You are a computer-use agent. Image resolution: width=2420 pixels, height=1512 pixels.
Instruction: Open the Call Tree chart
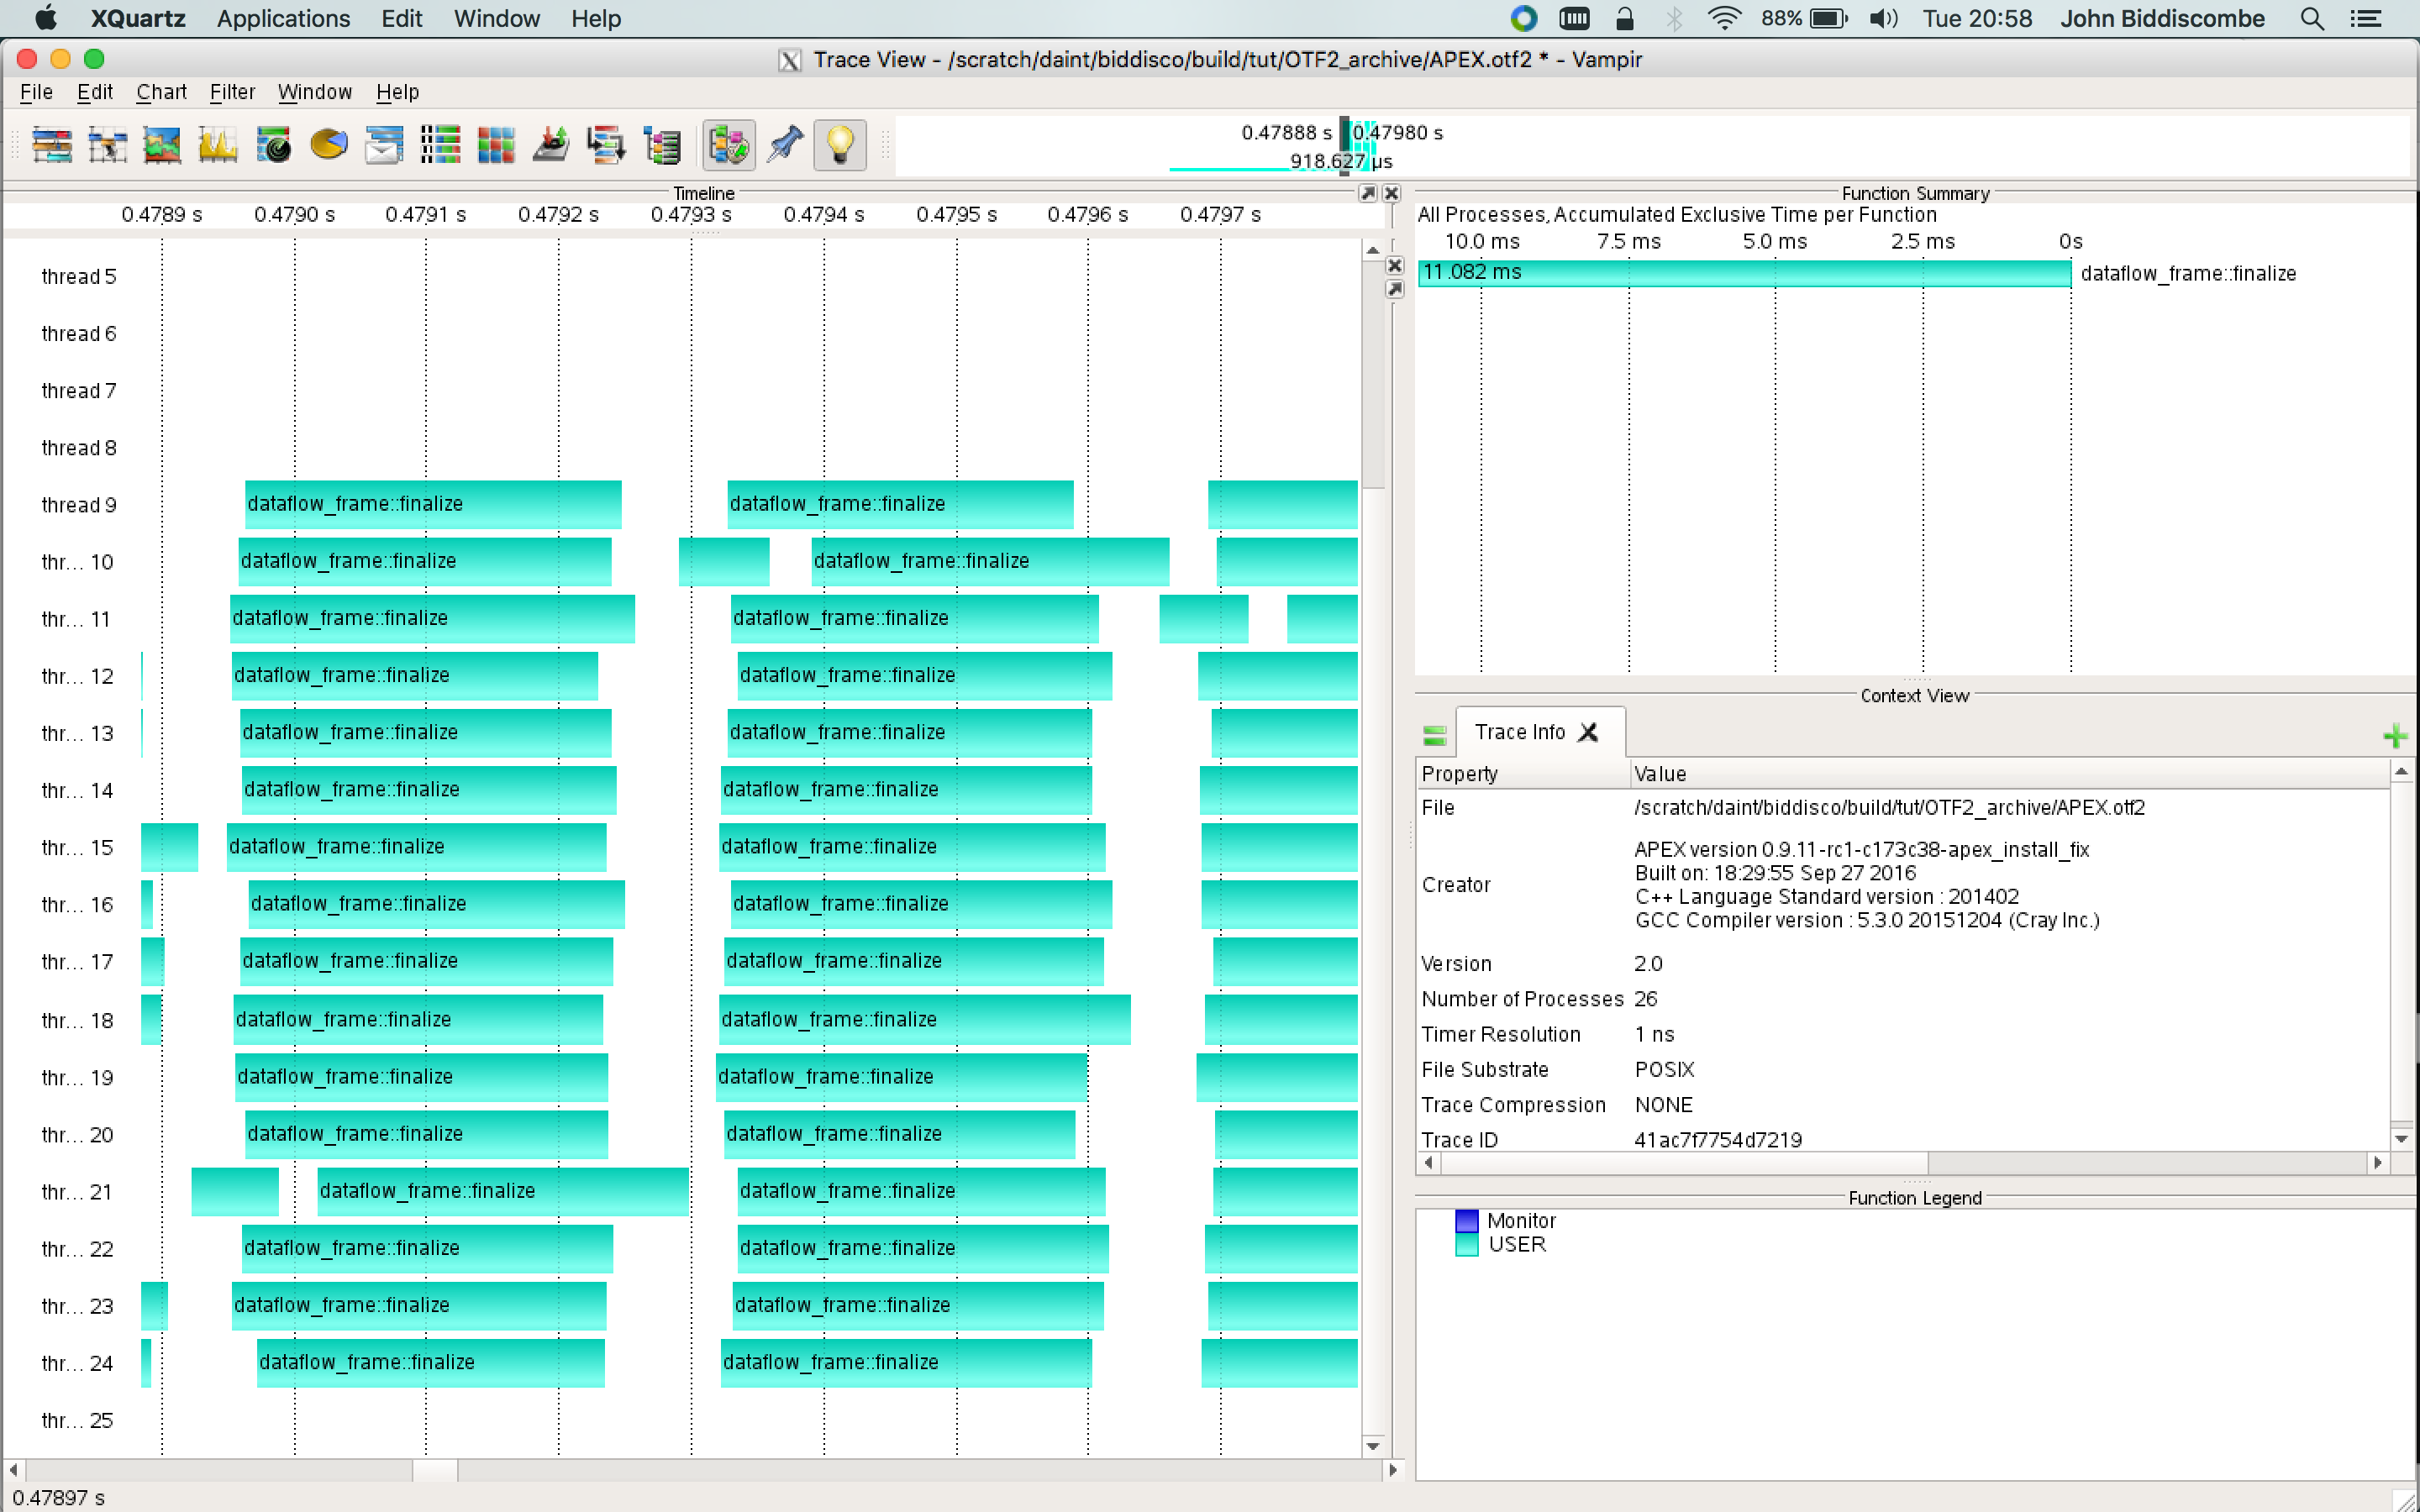point(606,145)
